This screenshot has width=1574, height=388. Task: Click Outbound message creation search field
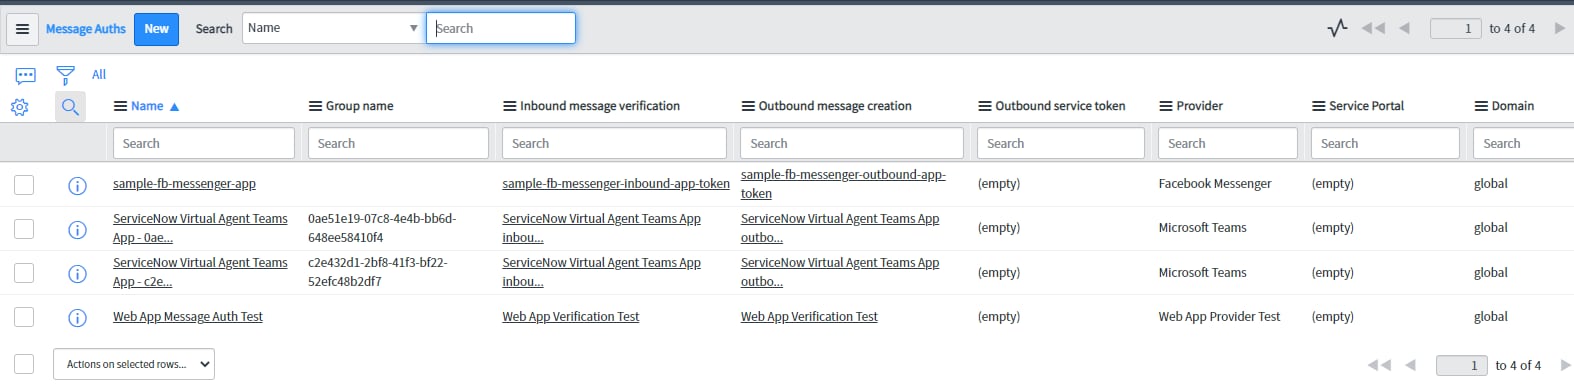(x=852, y=143)
